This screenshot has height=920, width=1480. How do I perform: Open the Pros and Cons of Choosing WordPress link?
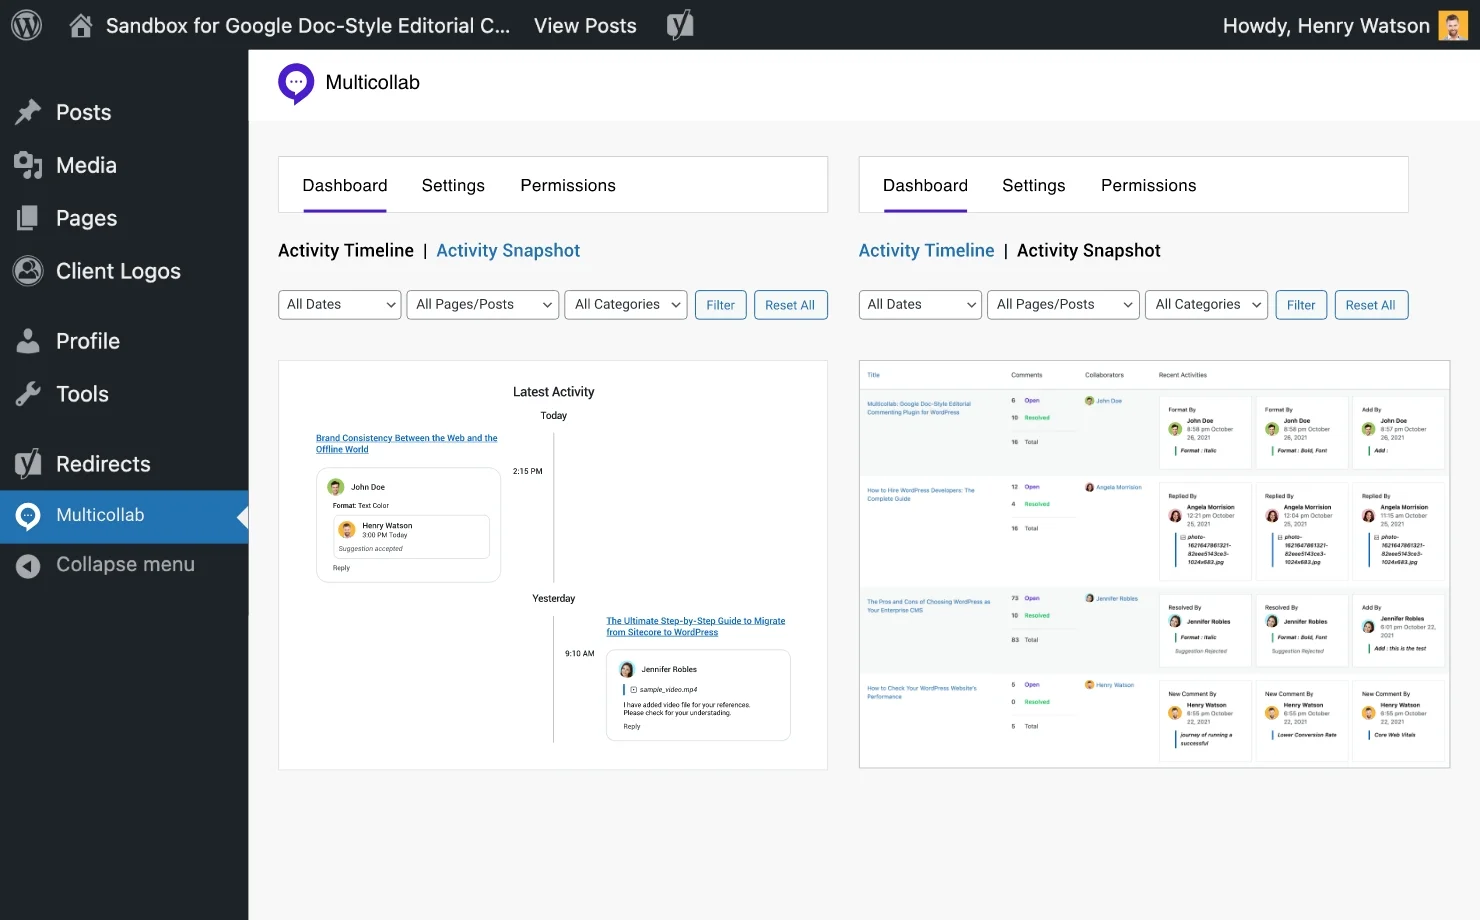928,606
